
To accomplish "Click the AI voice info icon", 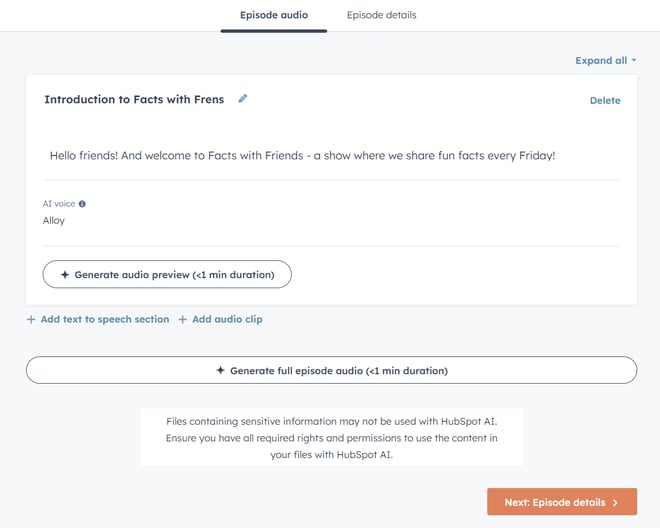I will coord(82,204).
